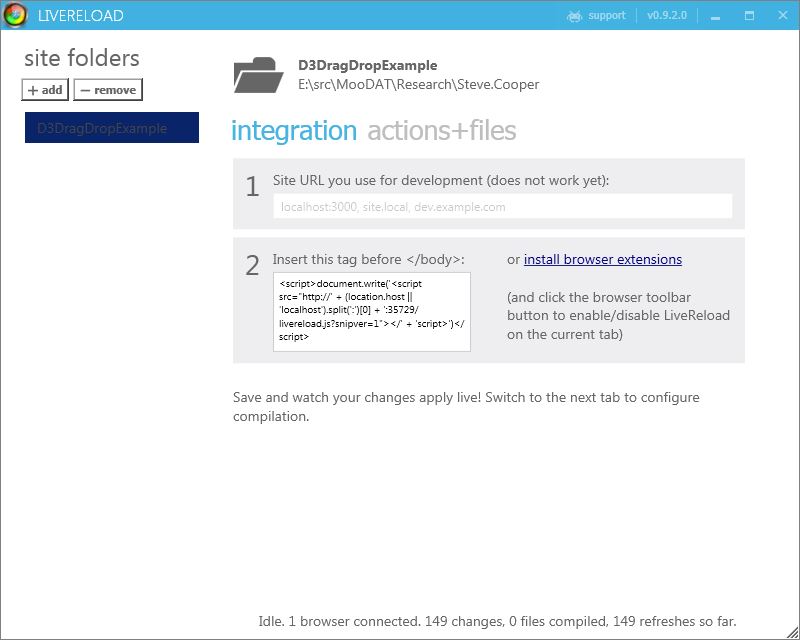
Task: Click the v0.9.2.0 version label
Action: [666, 16]
